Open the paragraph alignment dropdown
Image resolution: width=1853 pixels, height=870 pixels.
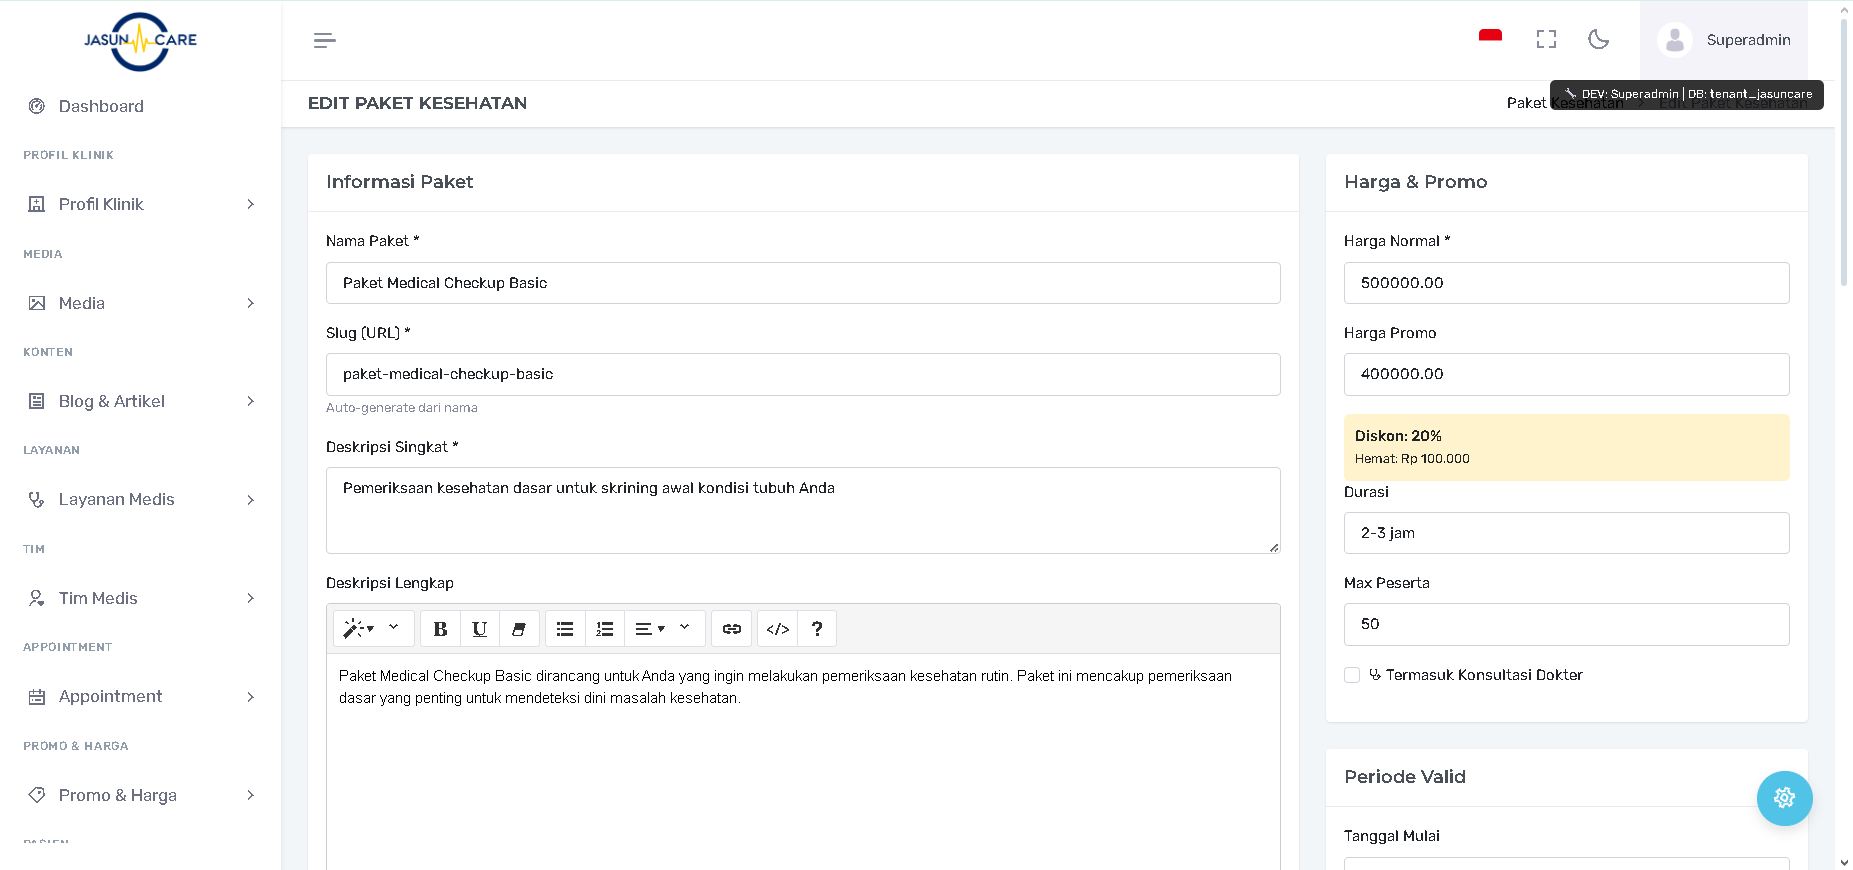[x=650, y=629]
